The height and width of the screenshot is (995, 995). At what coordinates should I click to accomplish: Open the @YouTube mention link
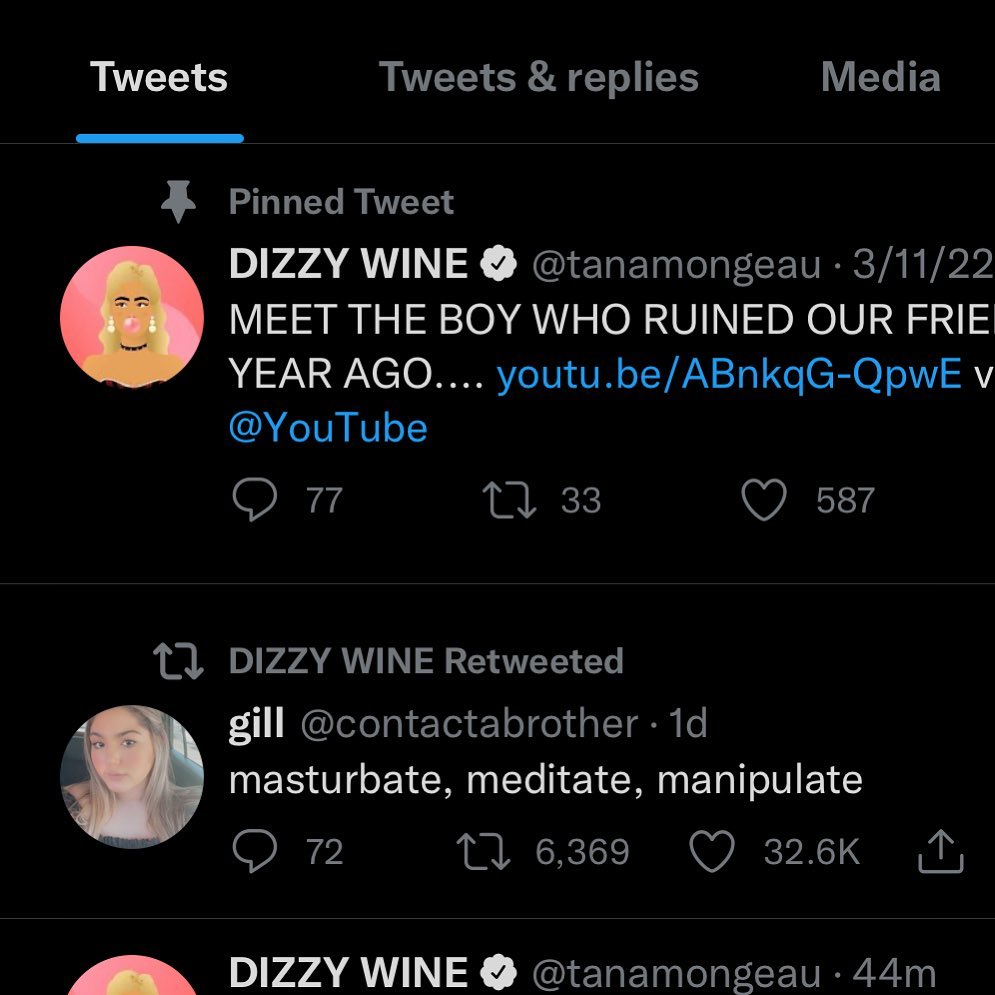[328, 428]
